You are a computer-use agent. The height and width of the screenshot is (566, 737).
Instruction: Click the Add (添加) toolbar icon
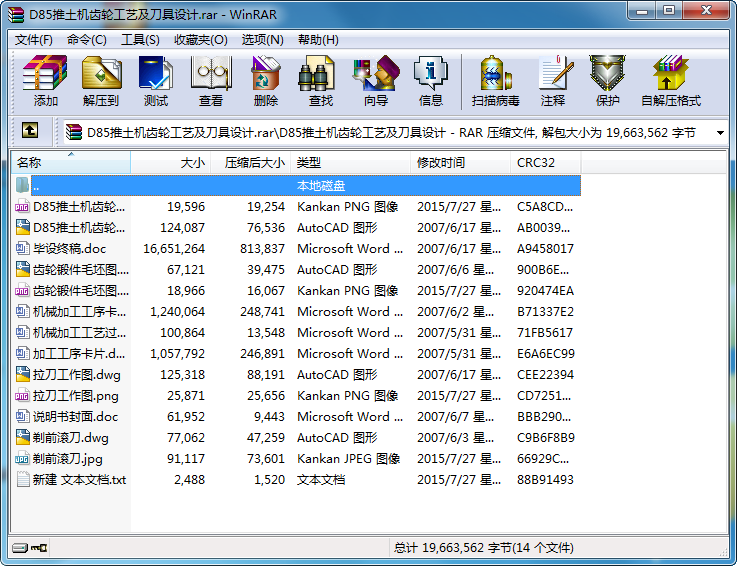(45, 73)
